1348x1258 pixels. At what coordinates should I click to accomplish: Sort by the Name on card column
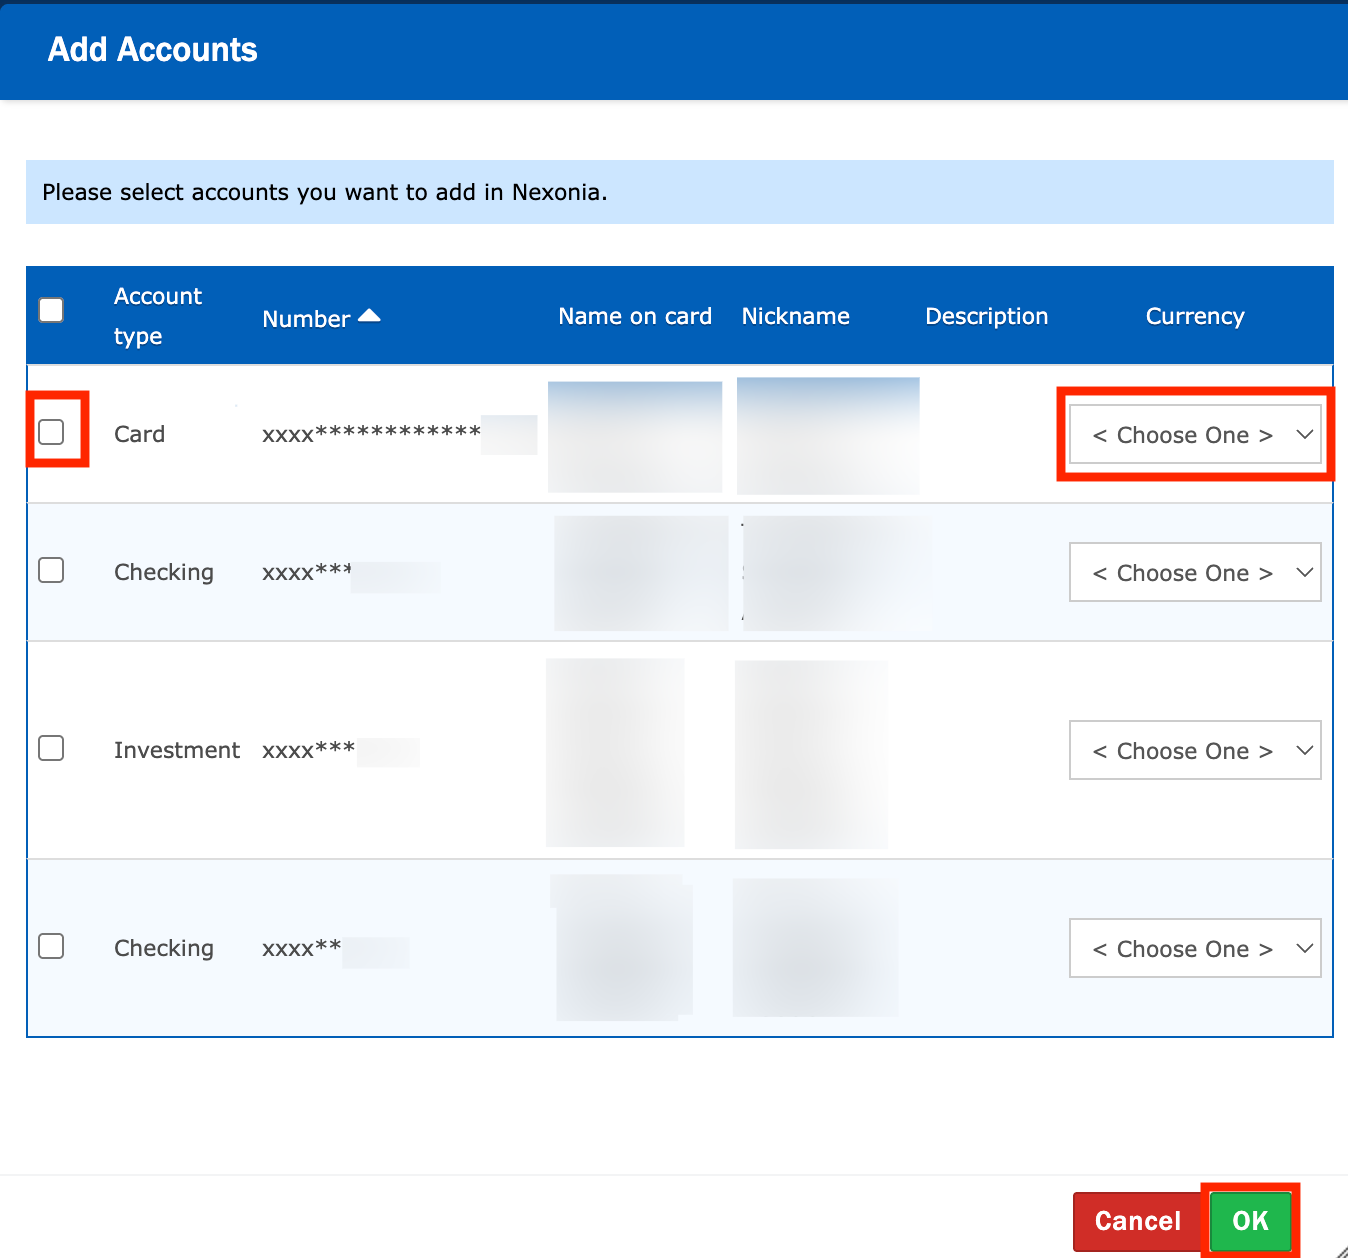pyautogui.click(x=635, y=316)
